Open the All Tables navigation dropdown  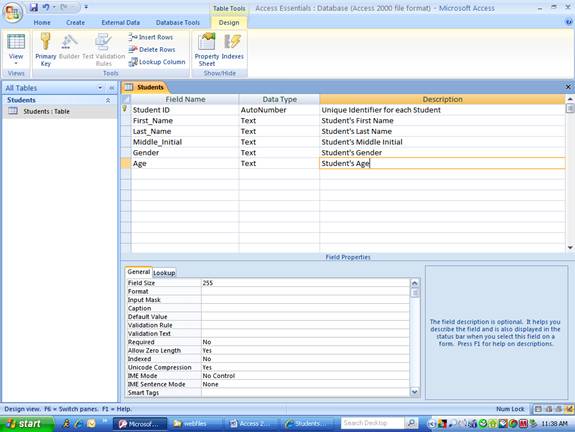100,88
